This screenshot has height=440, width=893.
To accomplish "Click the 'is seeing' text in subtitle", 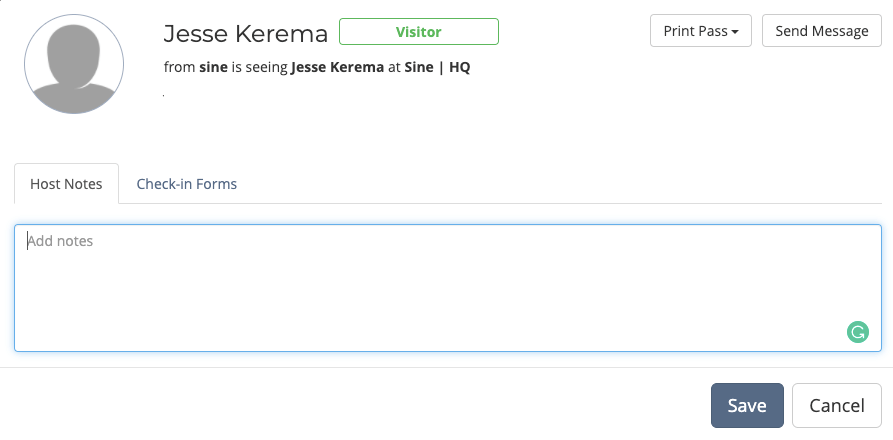I will [259, 67].
